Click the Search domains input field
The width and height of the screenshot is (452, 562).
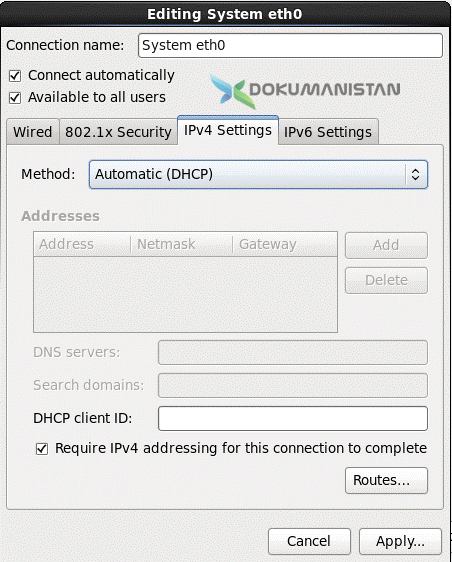click(x=293, y=385)
